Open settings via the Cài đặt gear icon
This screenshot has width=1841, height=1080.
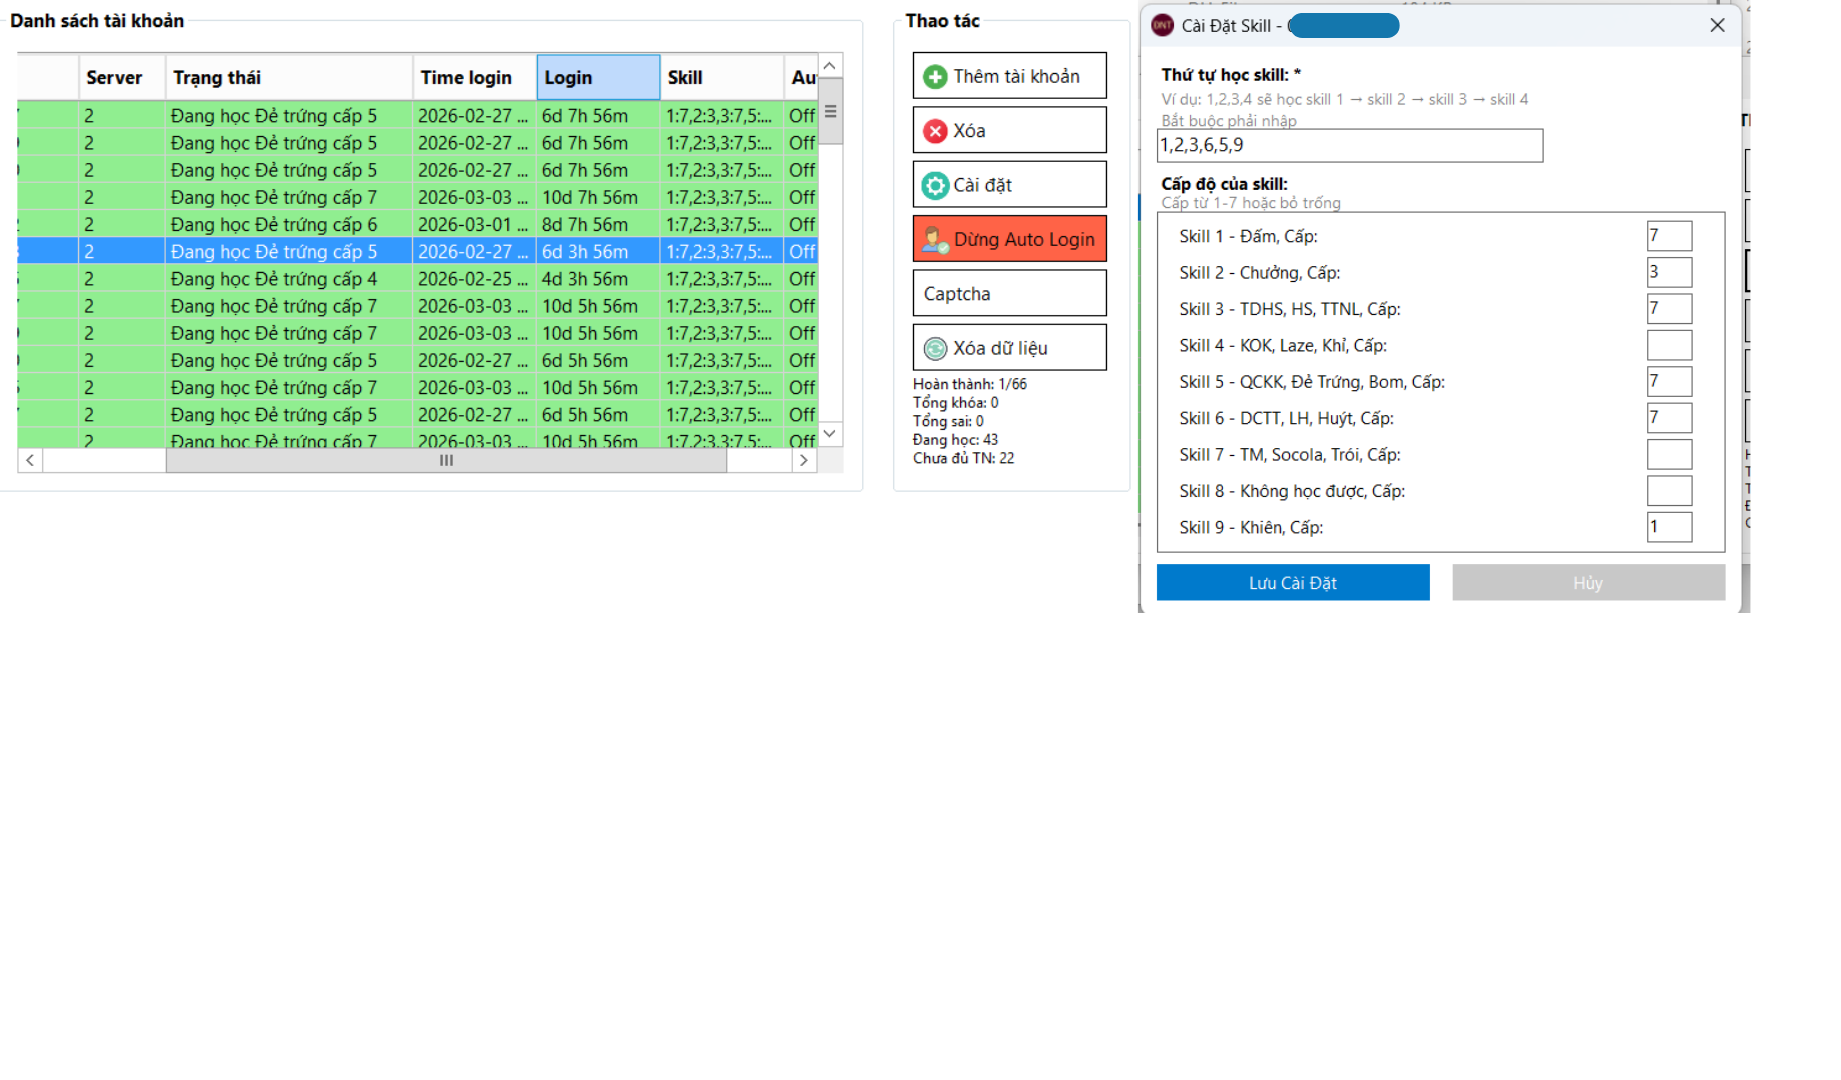(935, 185)
